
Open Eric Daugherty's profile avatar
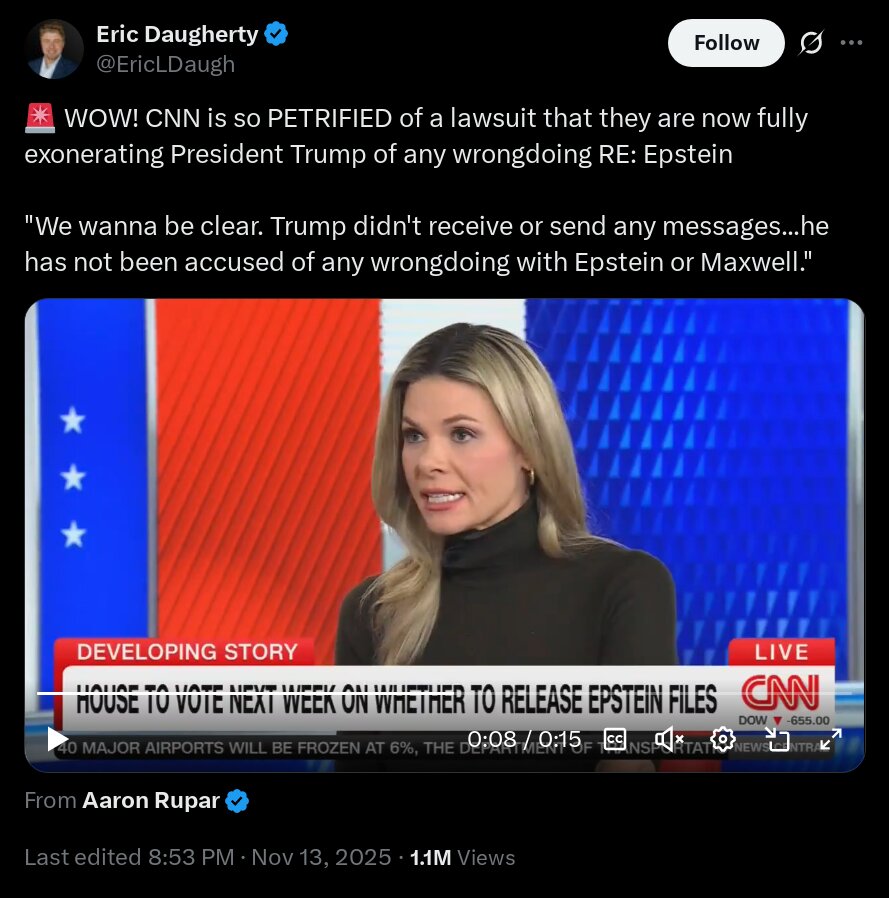pos(54,49)
